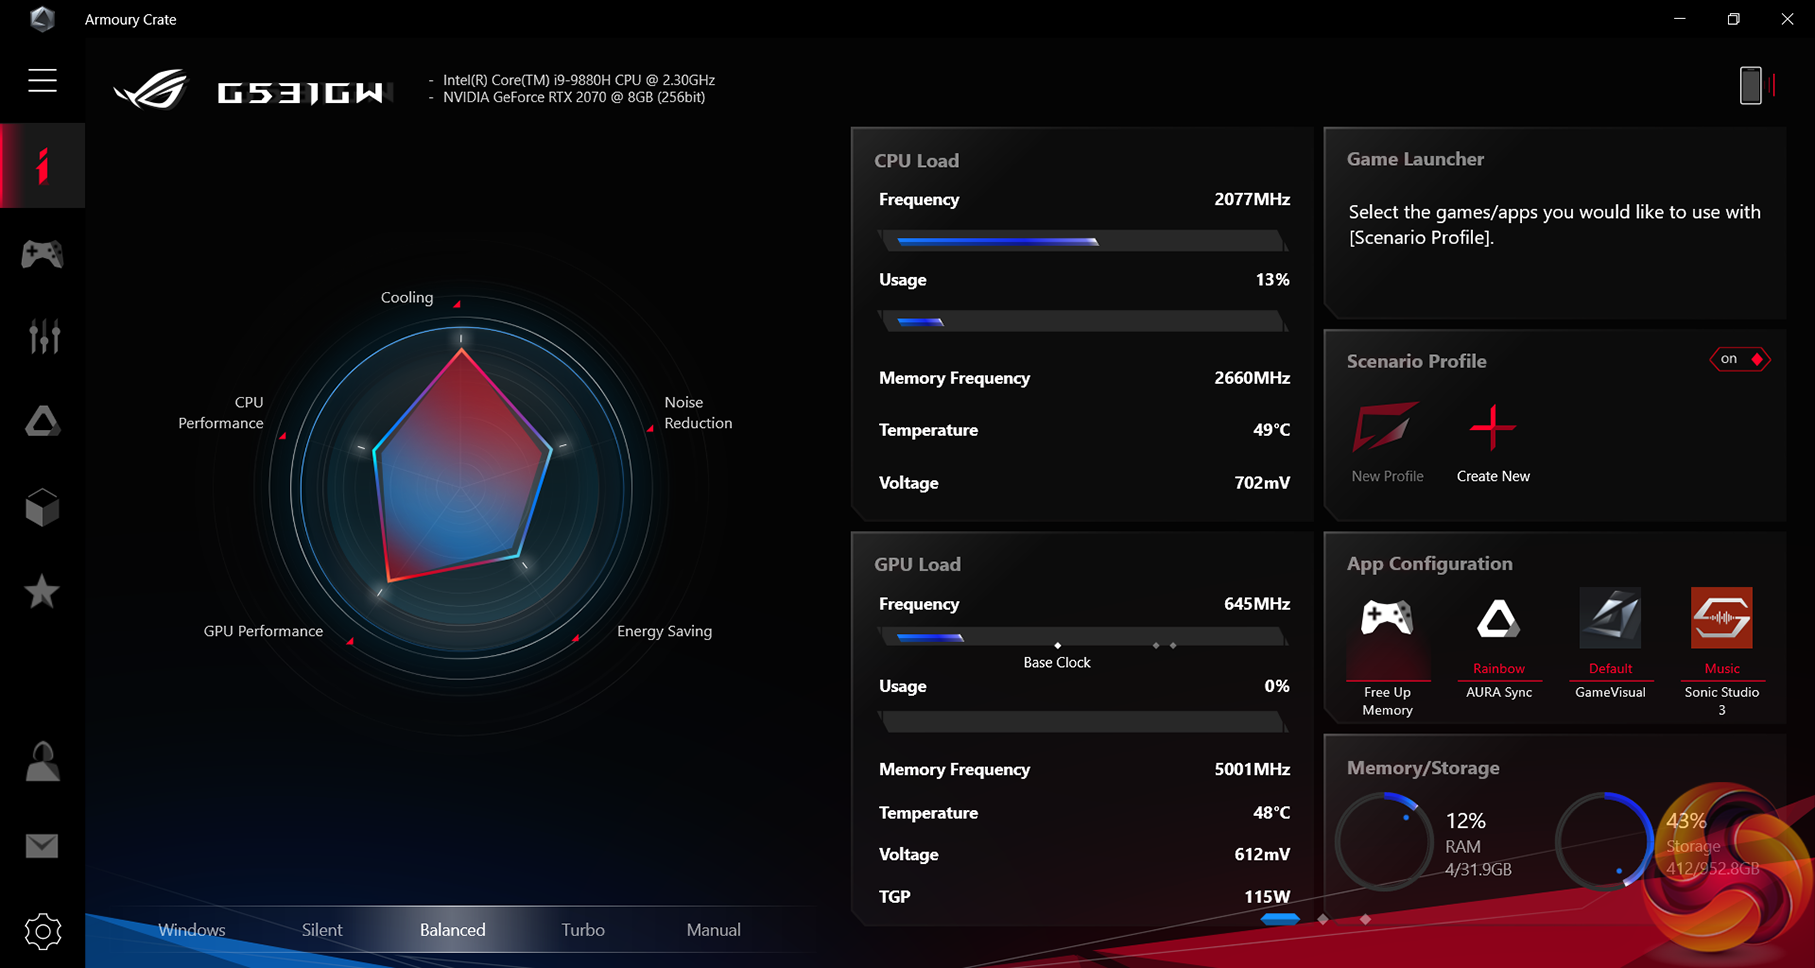Click the App Configuration panel title

[x=1429, y=564]
